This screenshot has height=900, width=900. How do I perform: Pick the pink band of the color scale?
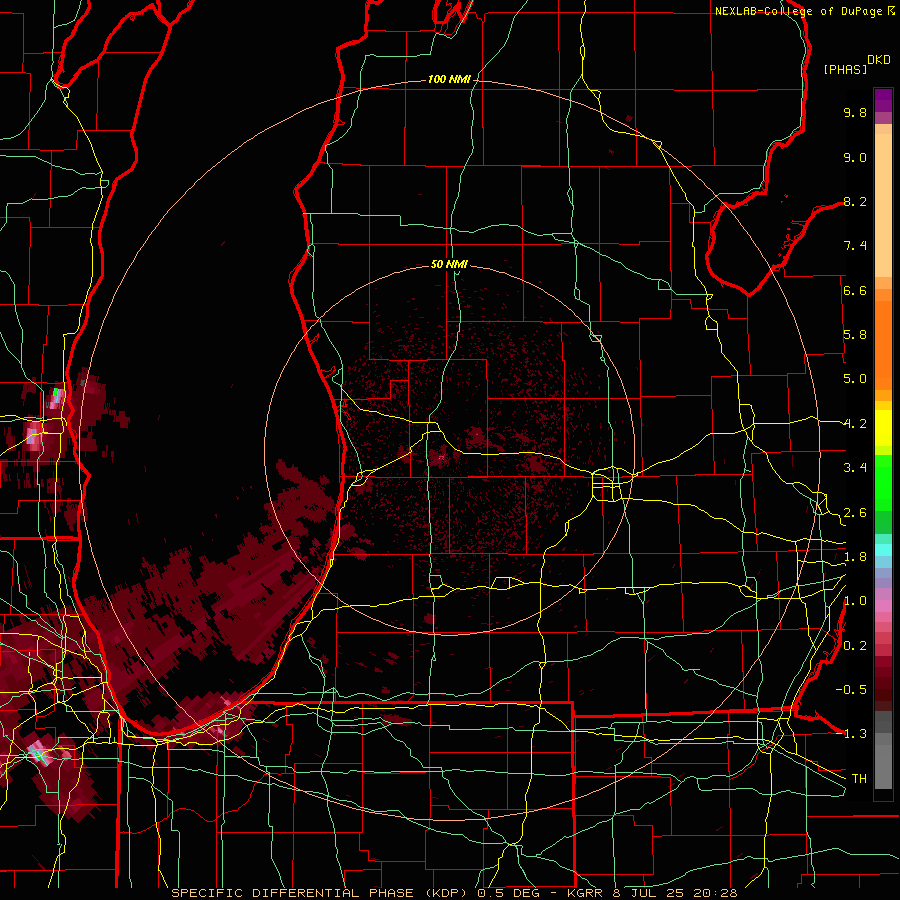click(883, 606)
